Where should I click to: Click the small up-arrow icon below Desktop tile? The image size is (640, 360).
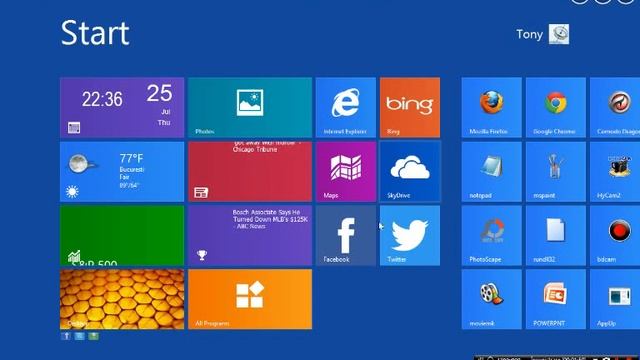pos(66,336)
